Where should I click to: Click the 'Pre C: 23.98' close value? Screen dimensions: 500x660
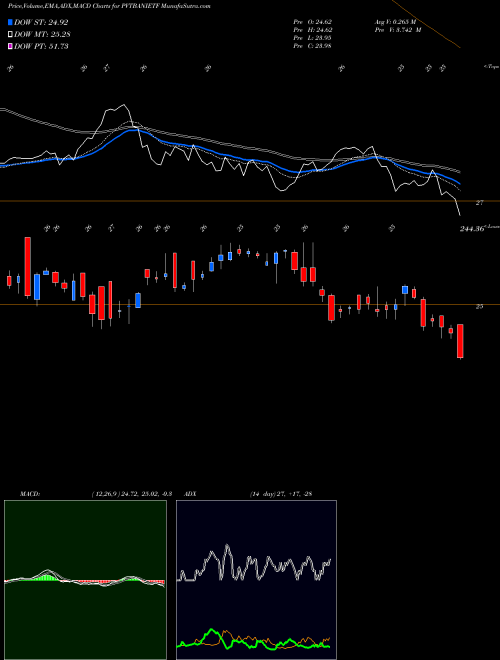point(312,45)
